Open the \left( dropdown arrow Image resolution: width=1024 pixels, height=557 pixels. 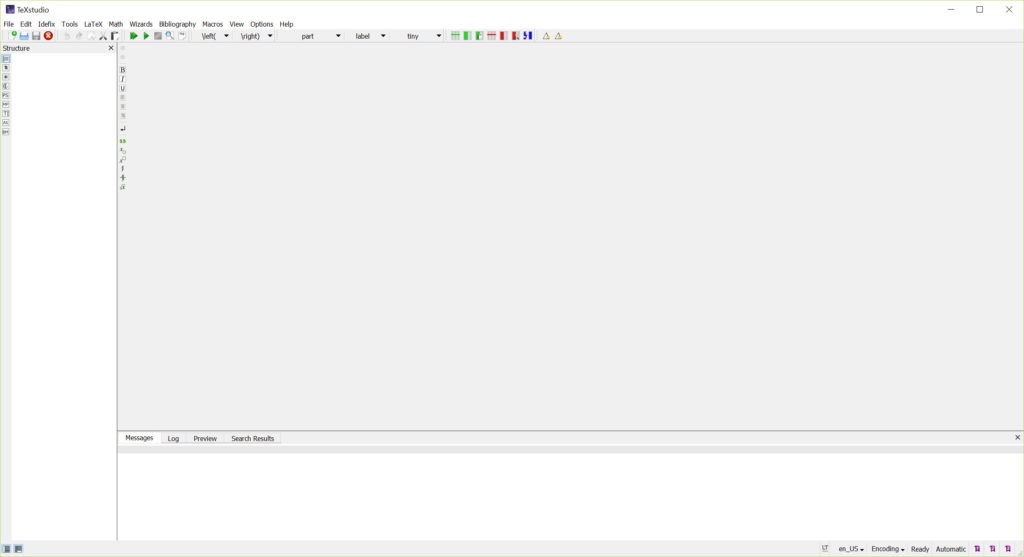227,36
